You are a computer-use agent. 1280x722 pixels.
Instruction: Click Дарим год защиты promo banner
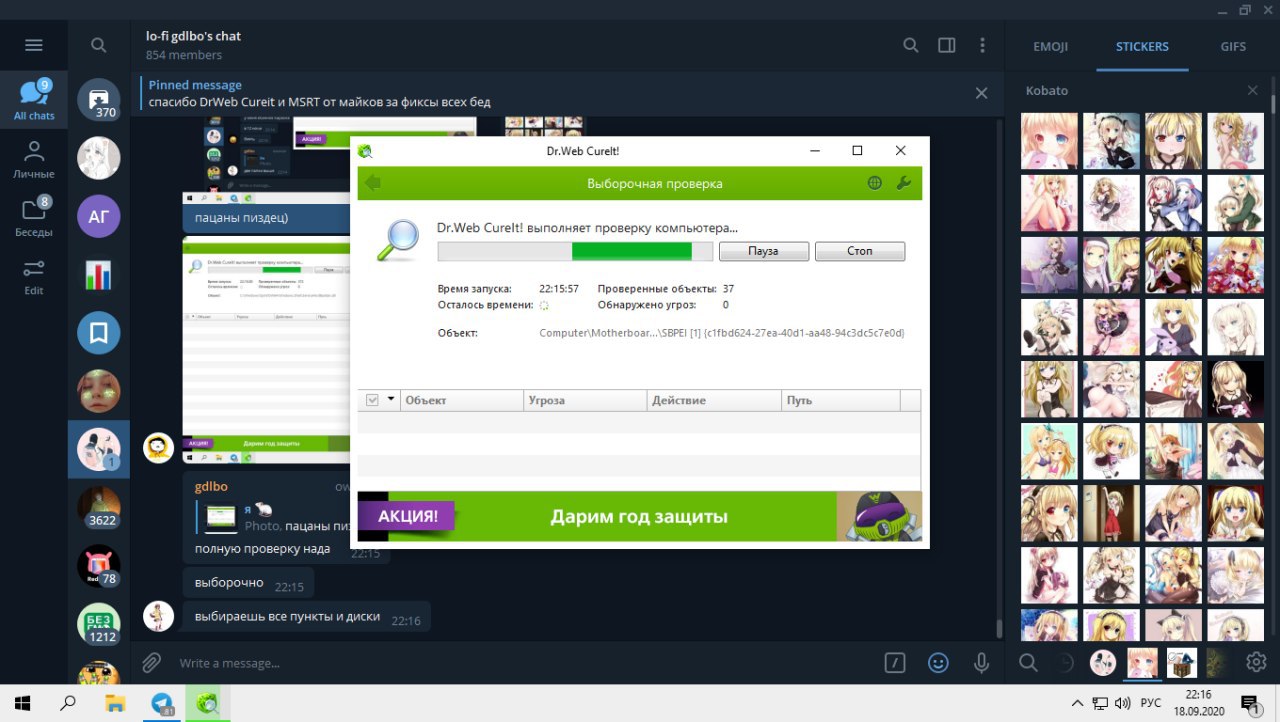(x=638, y=517)
